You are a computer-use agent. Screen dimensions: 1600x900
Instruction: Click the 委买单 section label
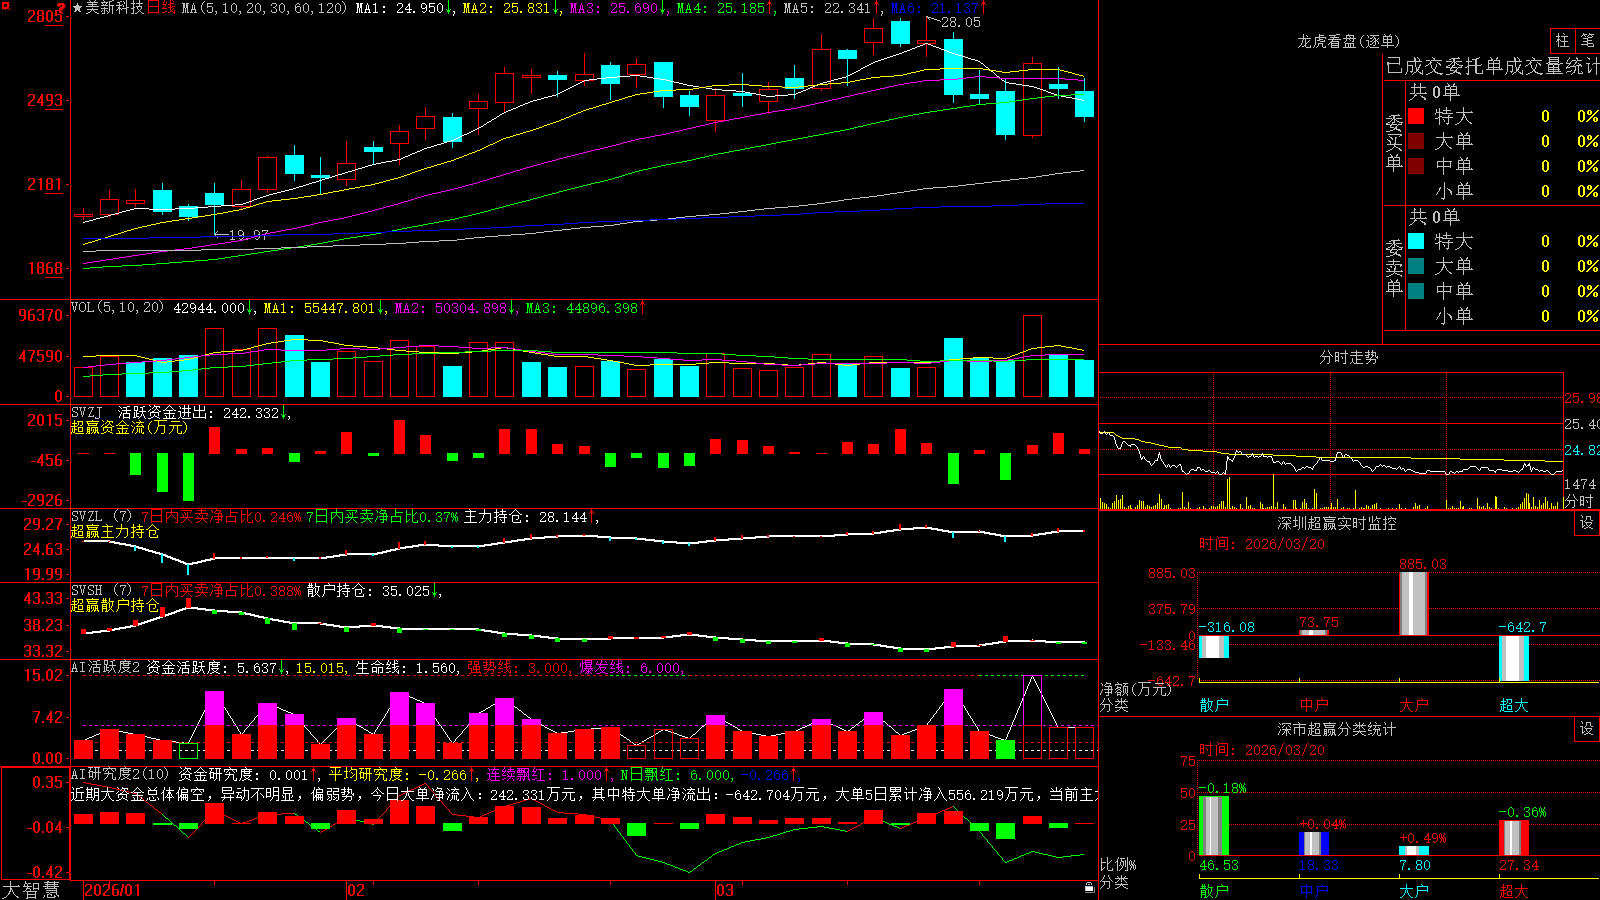[x=1394, y=143]
